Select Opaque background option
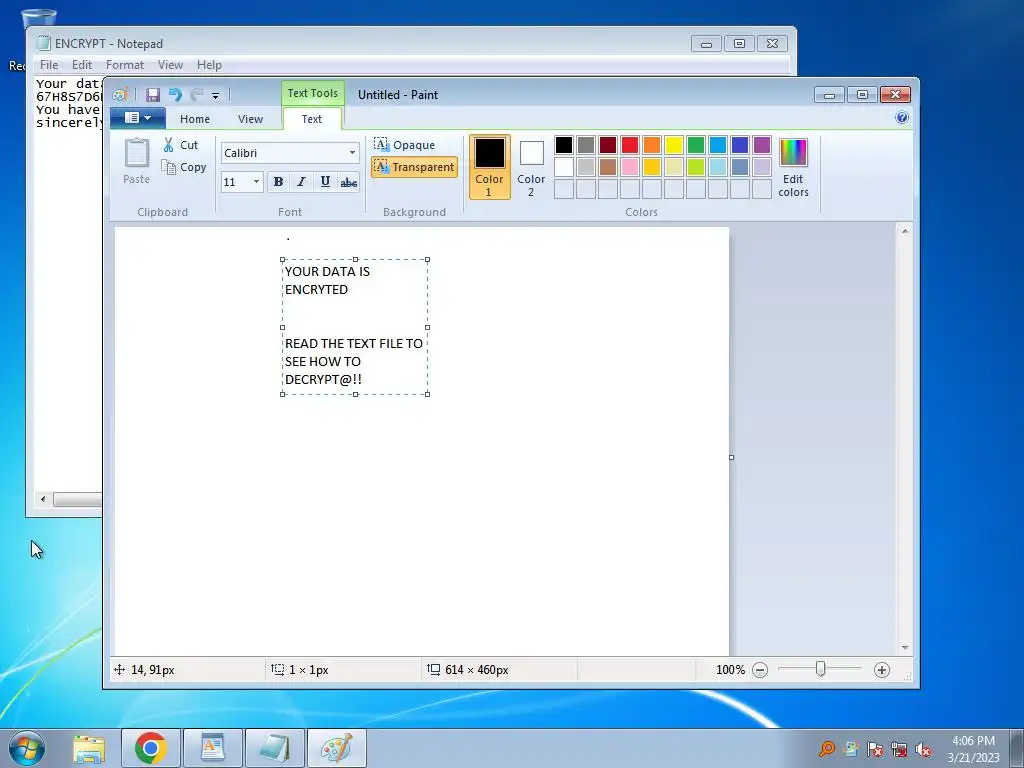This screenshot has height=768, width=1024. (404, 144)
